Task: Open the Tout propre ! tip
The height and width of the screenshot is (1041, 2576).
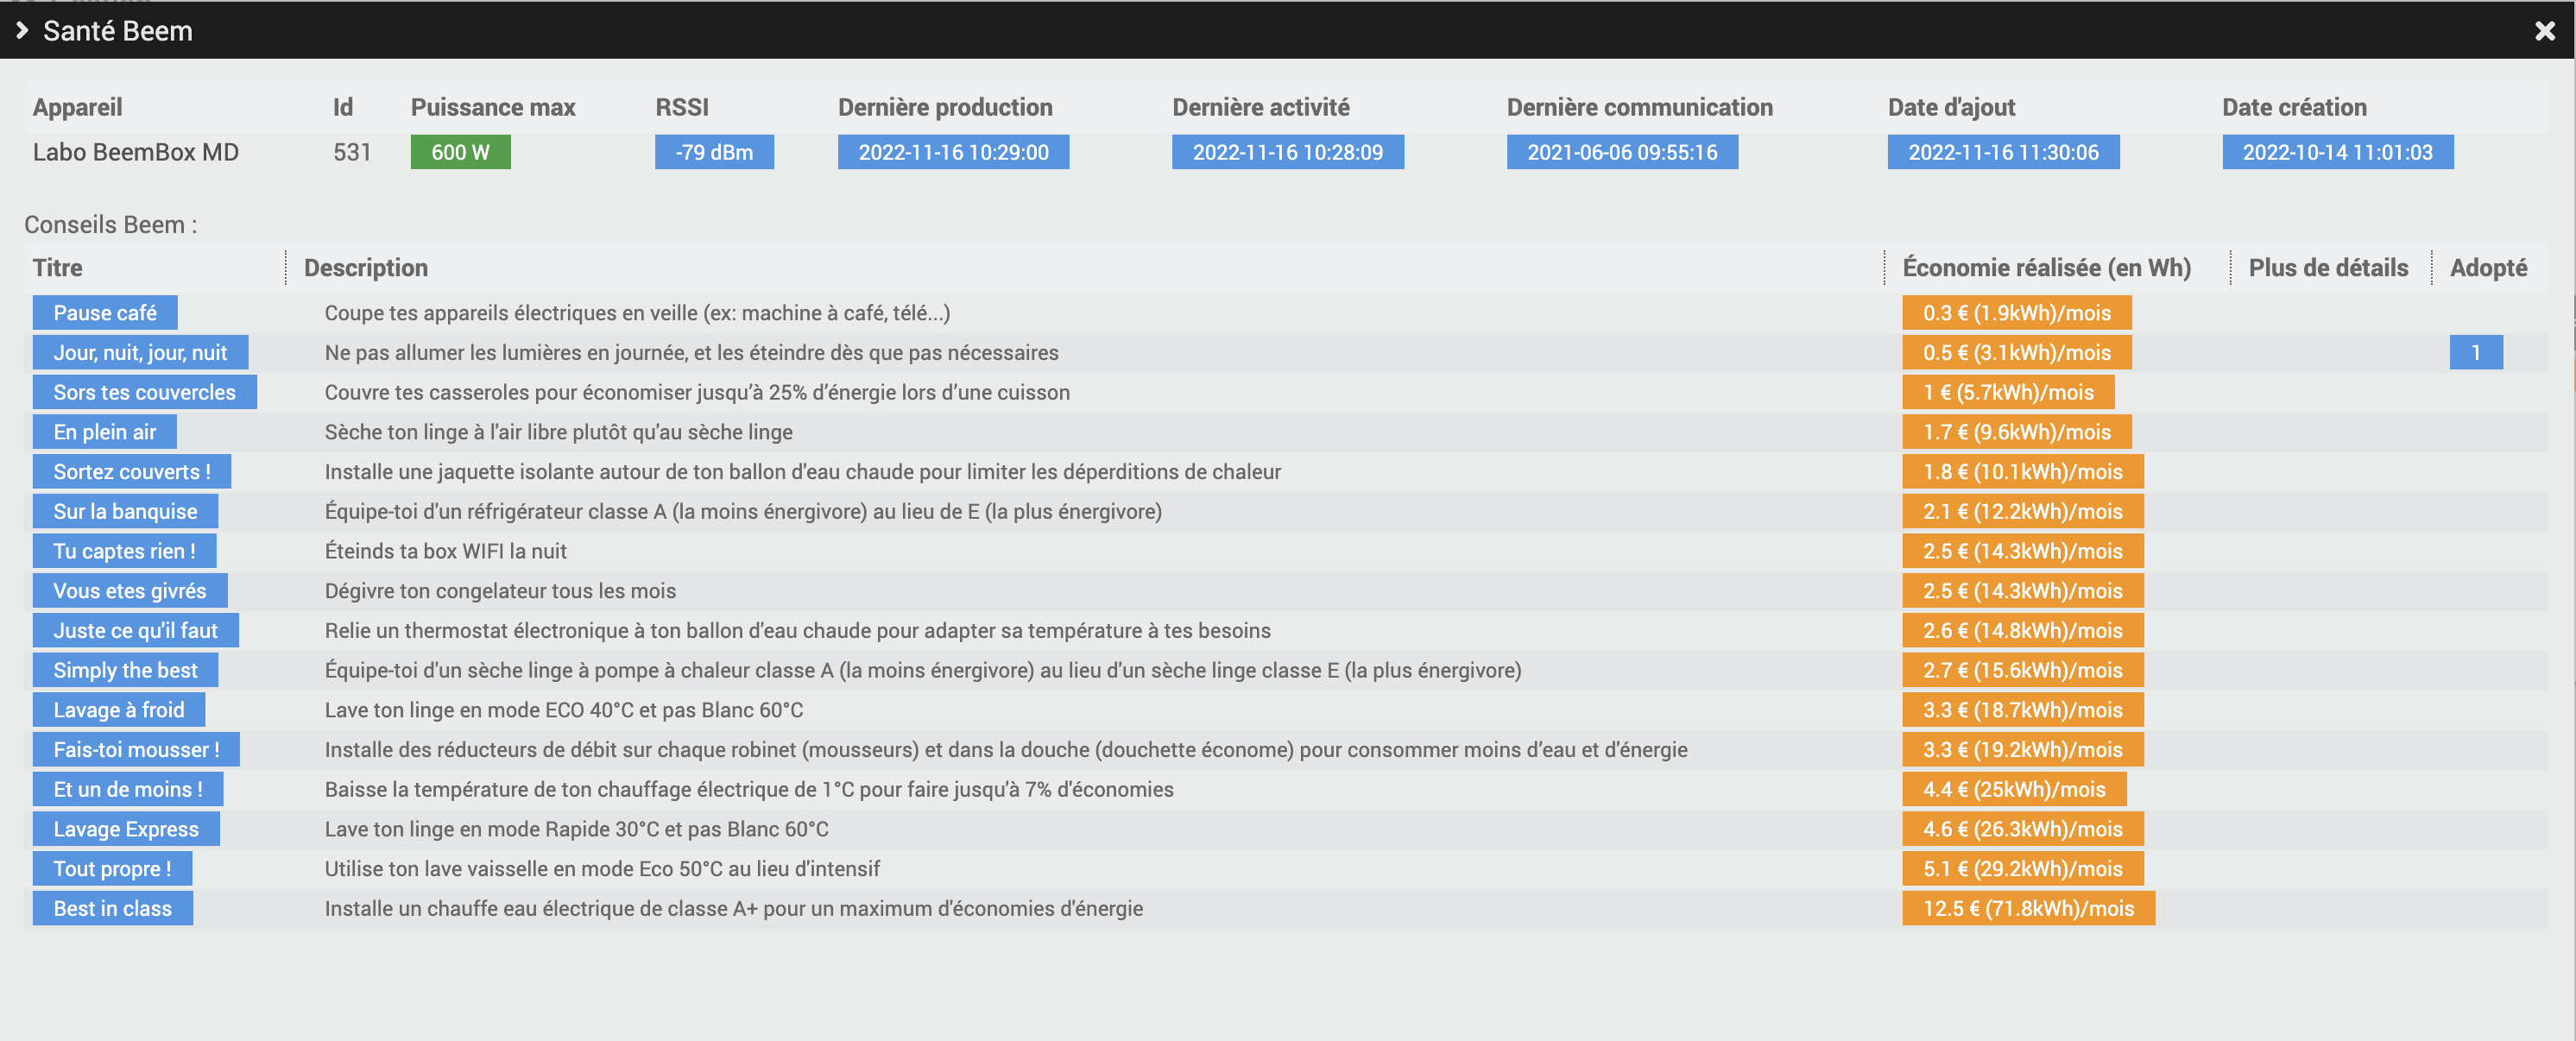Action: pos(112,868)
